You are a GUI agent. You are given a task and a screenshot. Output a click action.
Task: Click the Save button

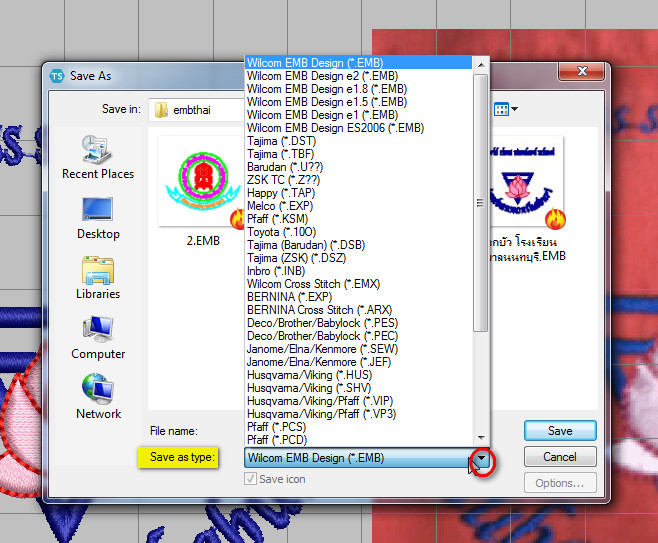click(560, 431)
